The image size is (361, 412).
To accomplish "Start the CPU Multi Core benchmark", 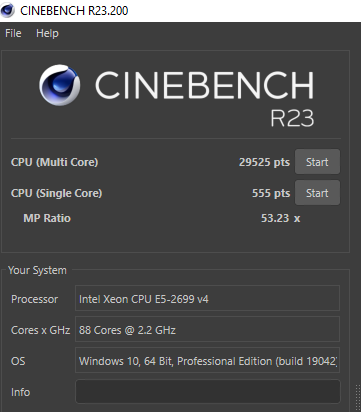I will click(317, 162).
